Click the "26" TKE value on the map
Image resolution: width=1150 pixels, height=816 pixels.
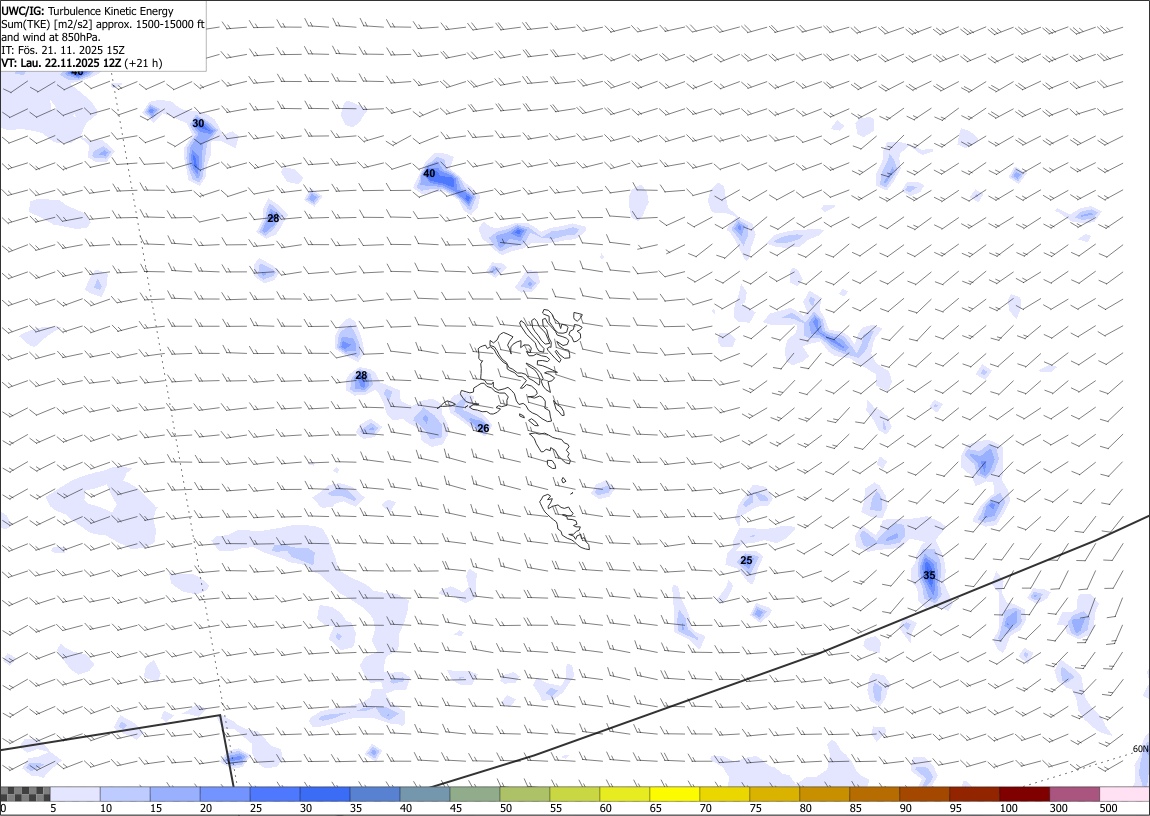(x=483, y=428)
